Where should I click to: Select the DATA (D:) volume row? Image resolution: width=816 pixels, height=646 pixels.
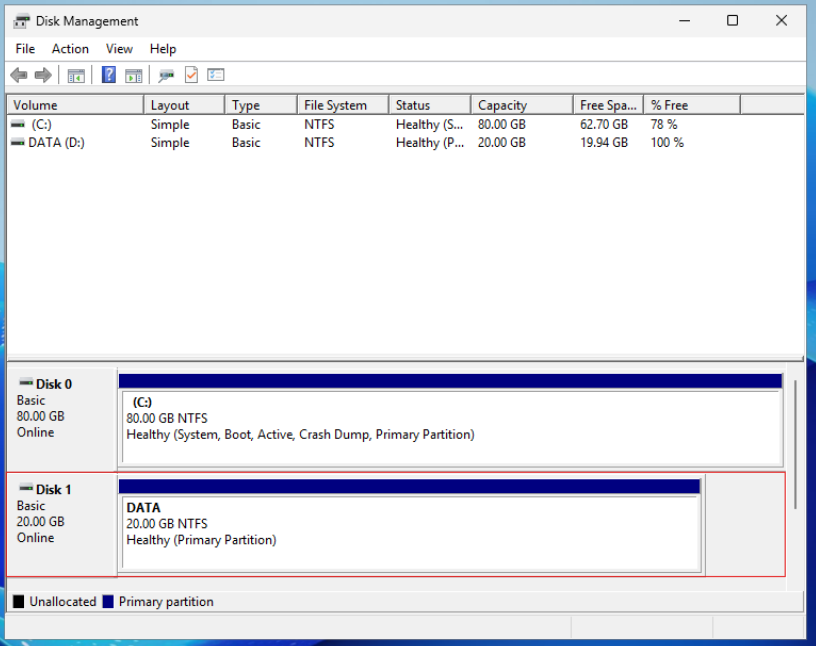tap(374, 142)
